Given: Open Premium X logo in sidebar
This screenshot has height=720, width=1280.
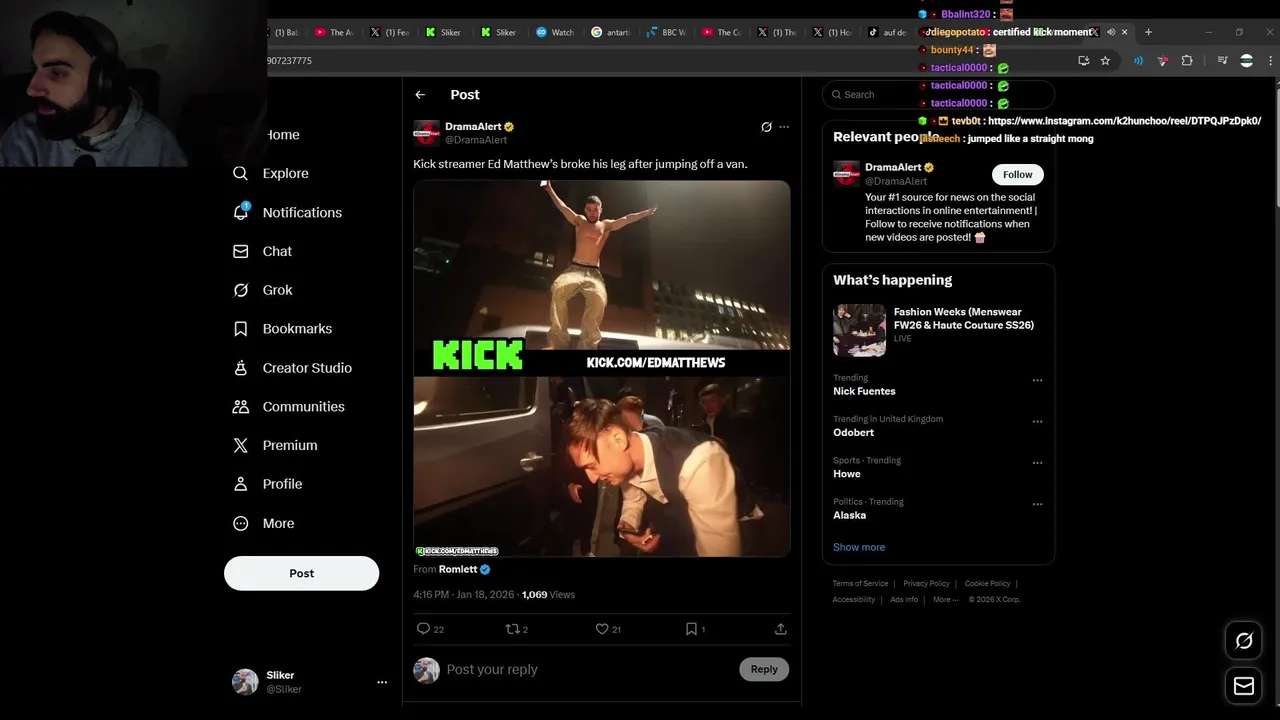Looking at the screenshot, I should click(x=240, y=445).
